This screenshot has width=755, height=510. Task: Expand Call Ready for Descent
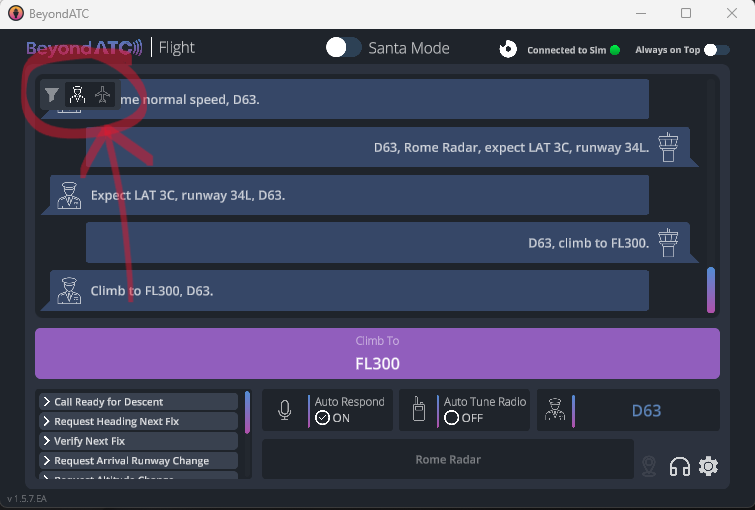pyautogui.click(x=139, y=402)
